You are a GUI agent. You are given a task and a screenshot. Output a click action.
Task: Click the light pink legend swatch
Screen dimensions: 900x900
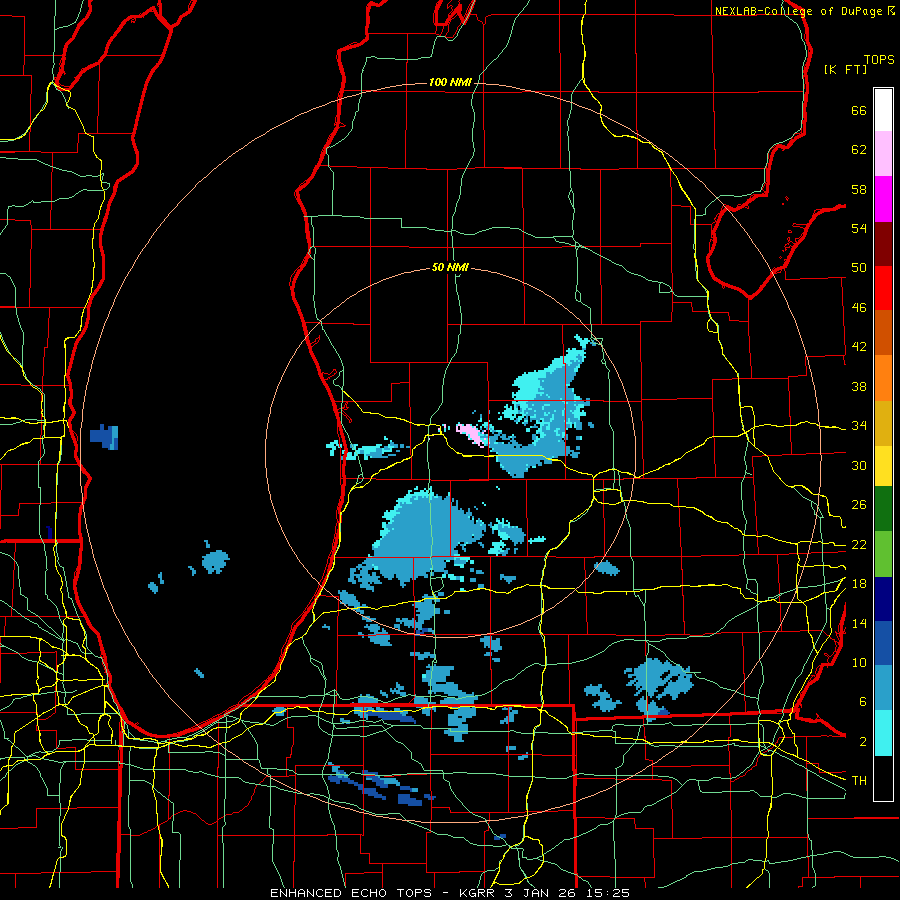883,153
